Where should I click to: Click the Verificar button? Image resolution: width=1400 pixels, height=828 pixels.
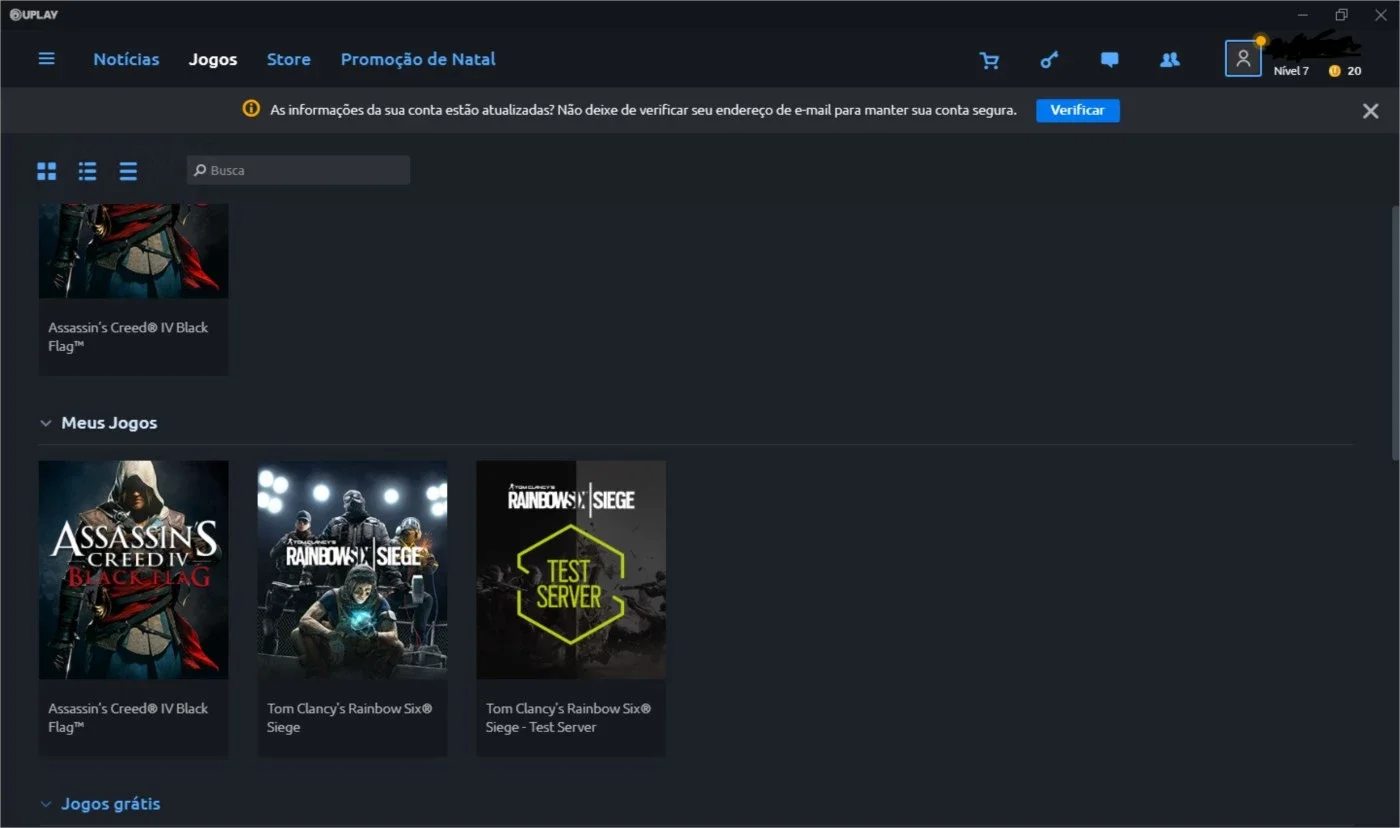[1078, 110]
